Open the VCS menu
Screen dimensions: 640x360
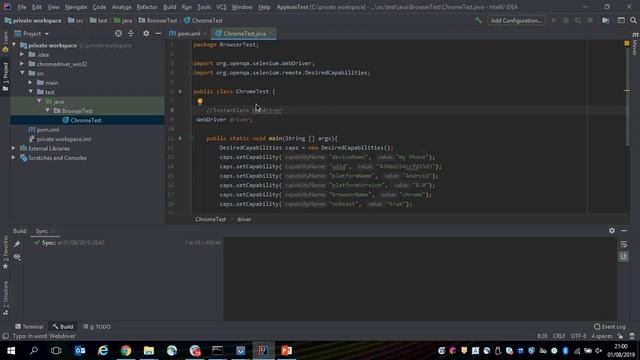[221, 7]
